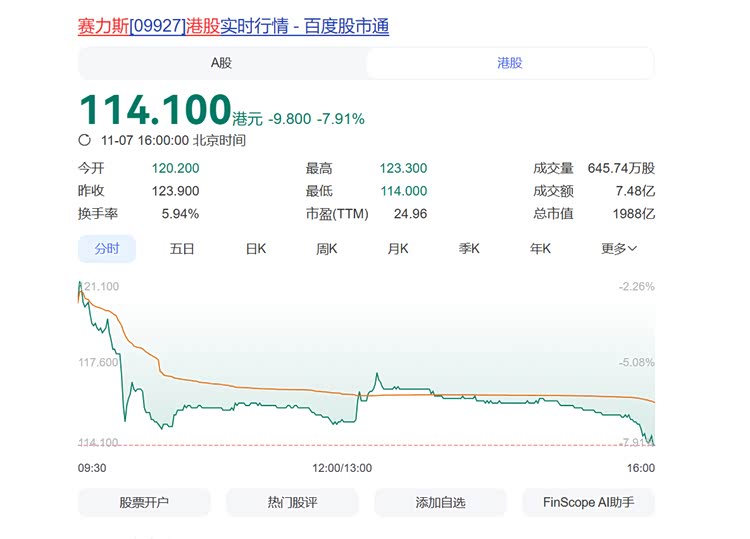This screenshot has width=750, height=539.
Task: Switch to the A股 tab
Action: pyautogui.click(x=221, y=63)
